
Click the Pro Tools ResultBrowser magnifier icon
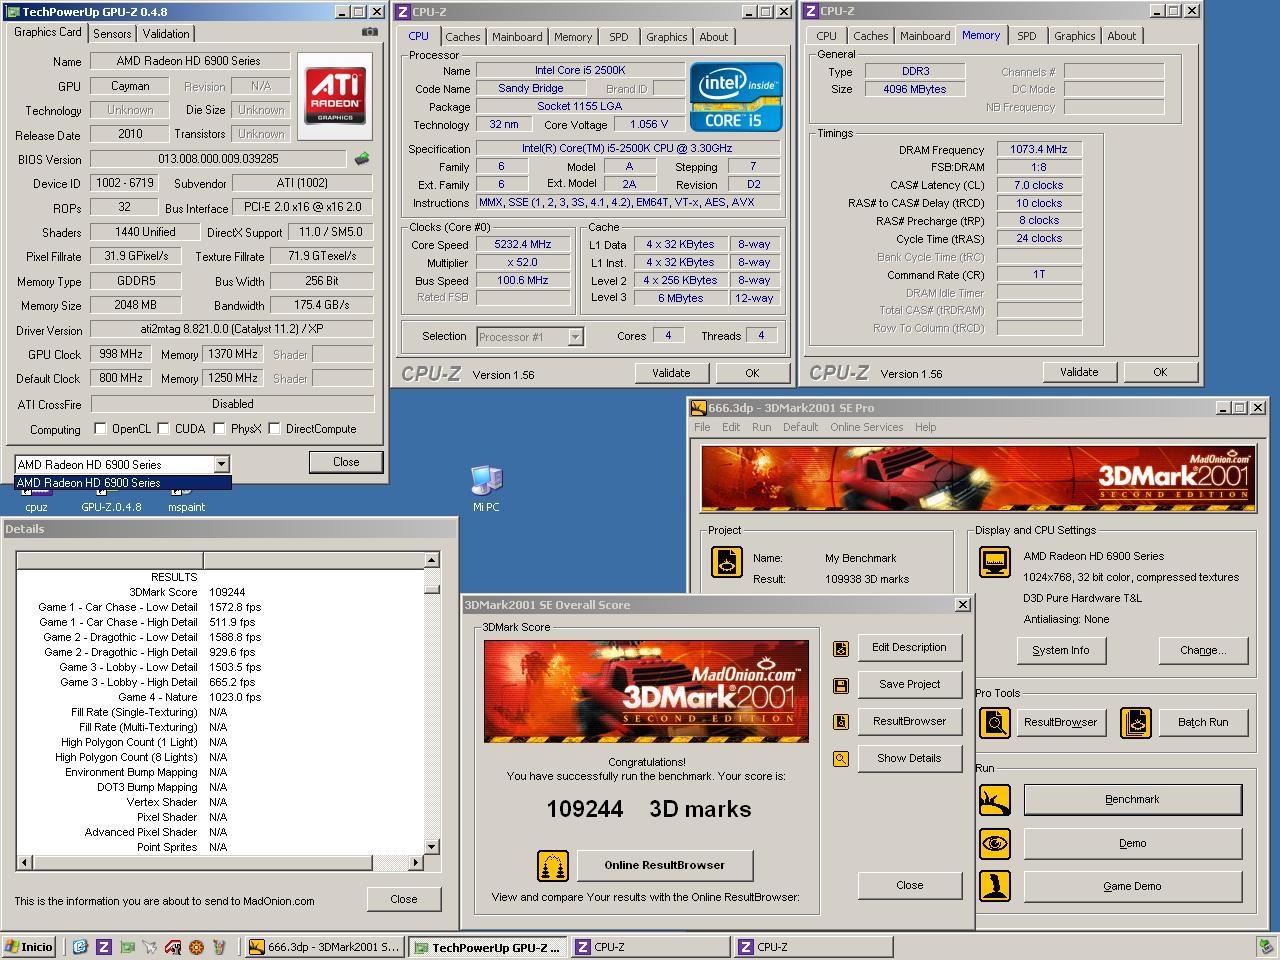click(995, 722)
